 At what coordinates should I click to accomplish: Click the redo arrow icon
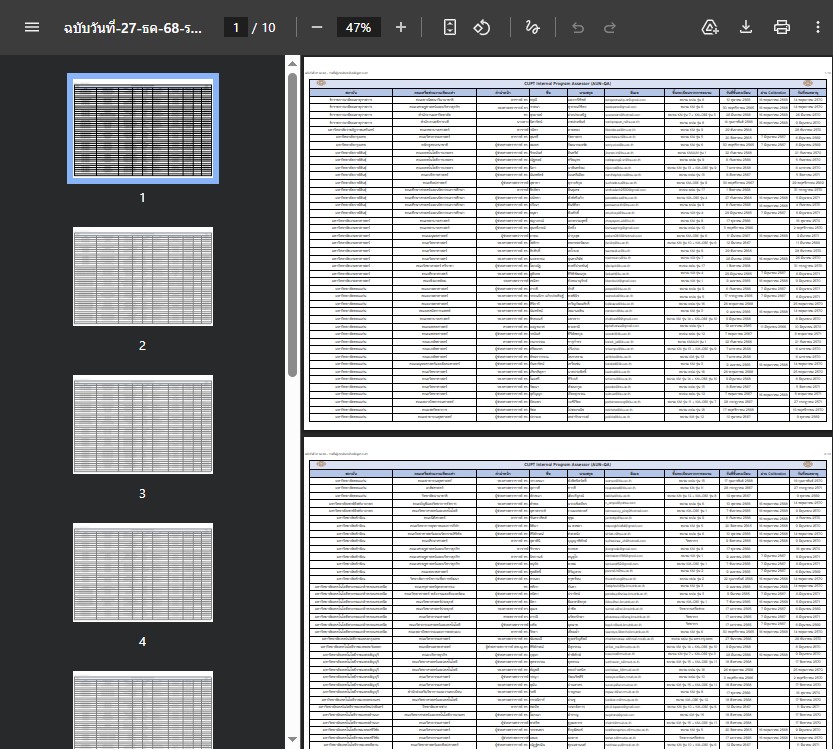[609, 27]
